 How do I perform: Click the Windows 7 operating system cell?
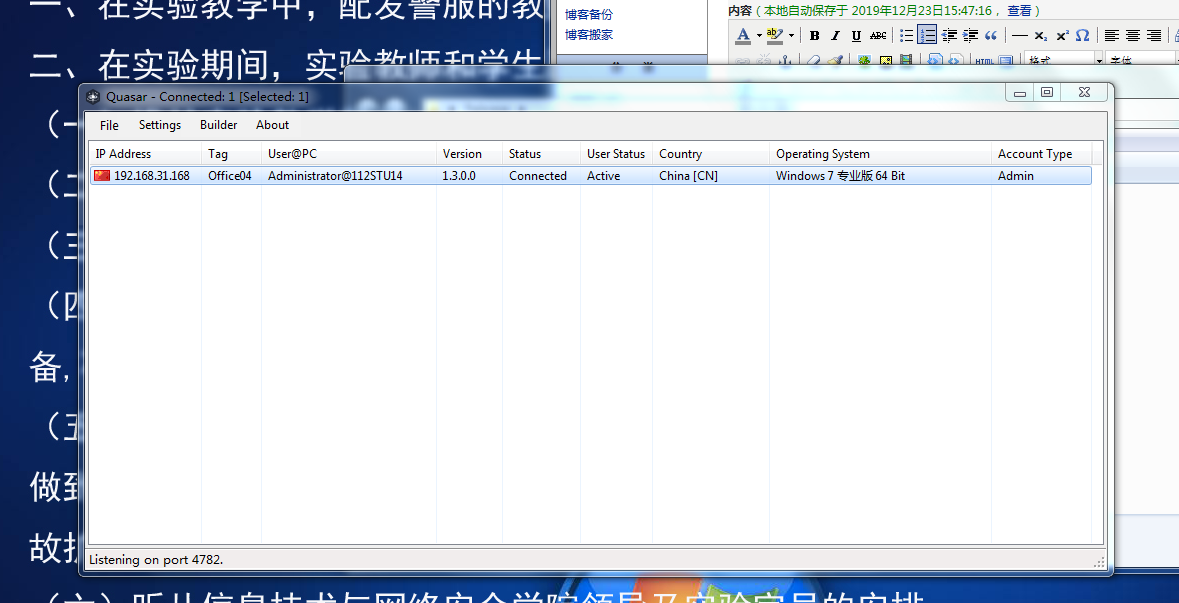[x=841, y=176]
